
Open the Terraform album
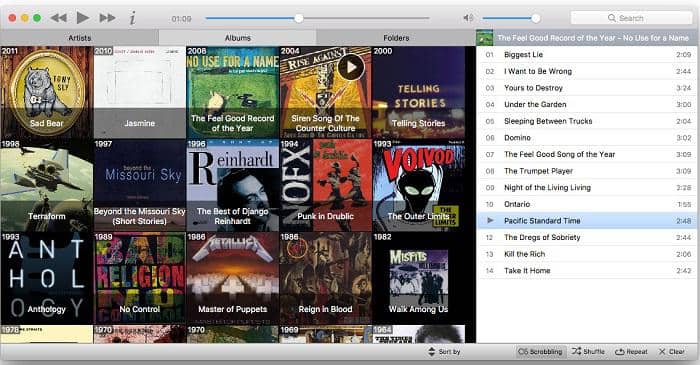pos(46,185)
